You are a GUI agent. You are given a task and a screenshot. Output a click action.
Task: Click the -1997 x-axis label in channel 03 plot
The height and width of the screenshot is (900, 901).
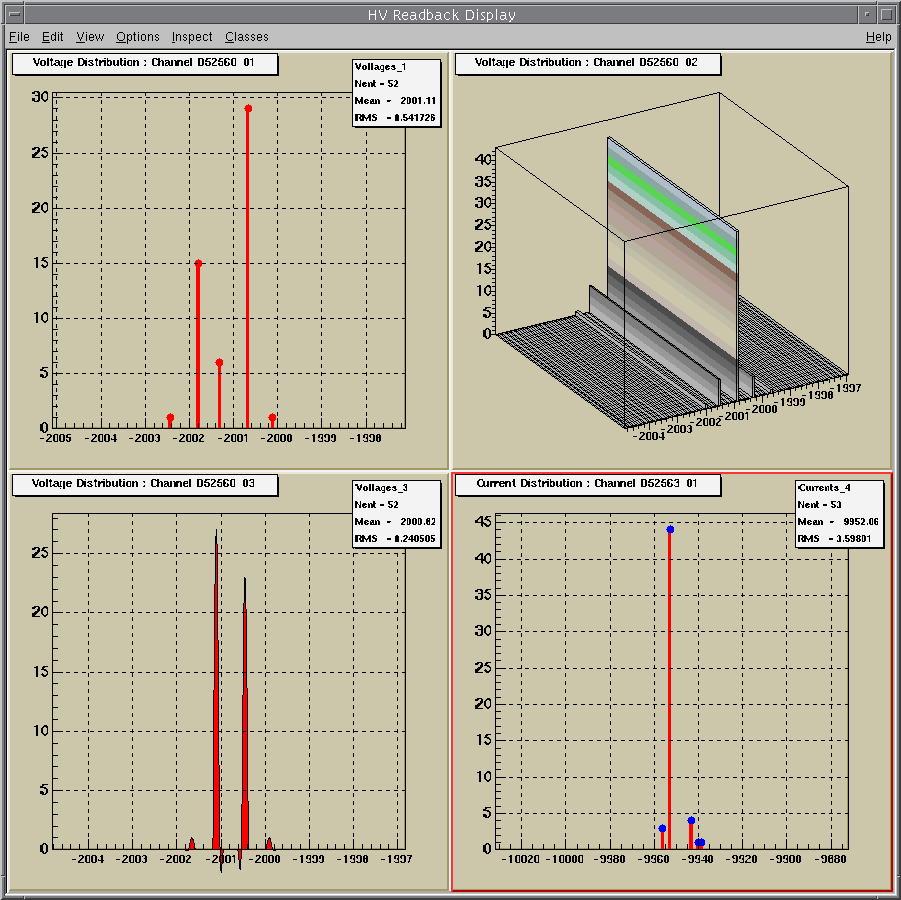(396, 859)
